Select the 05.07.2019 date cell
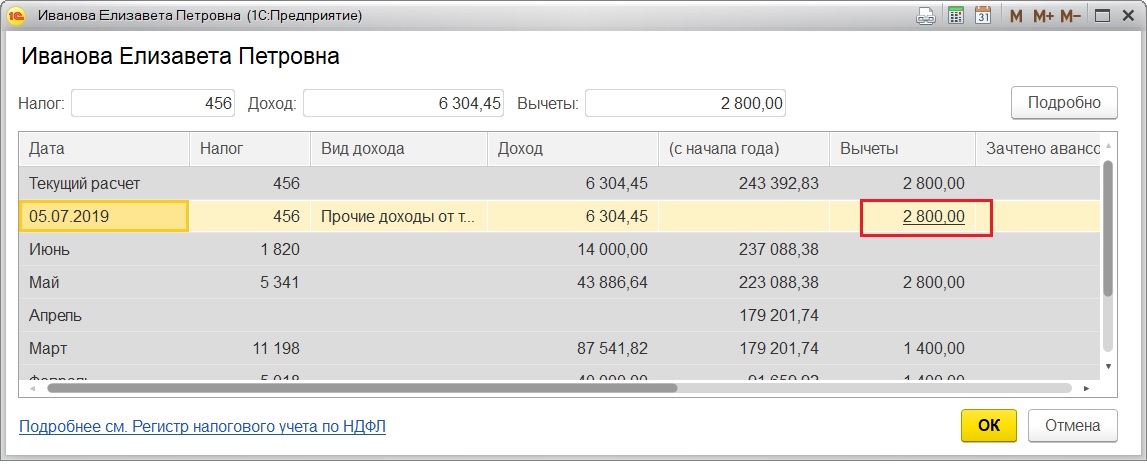 104,217
